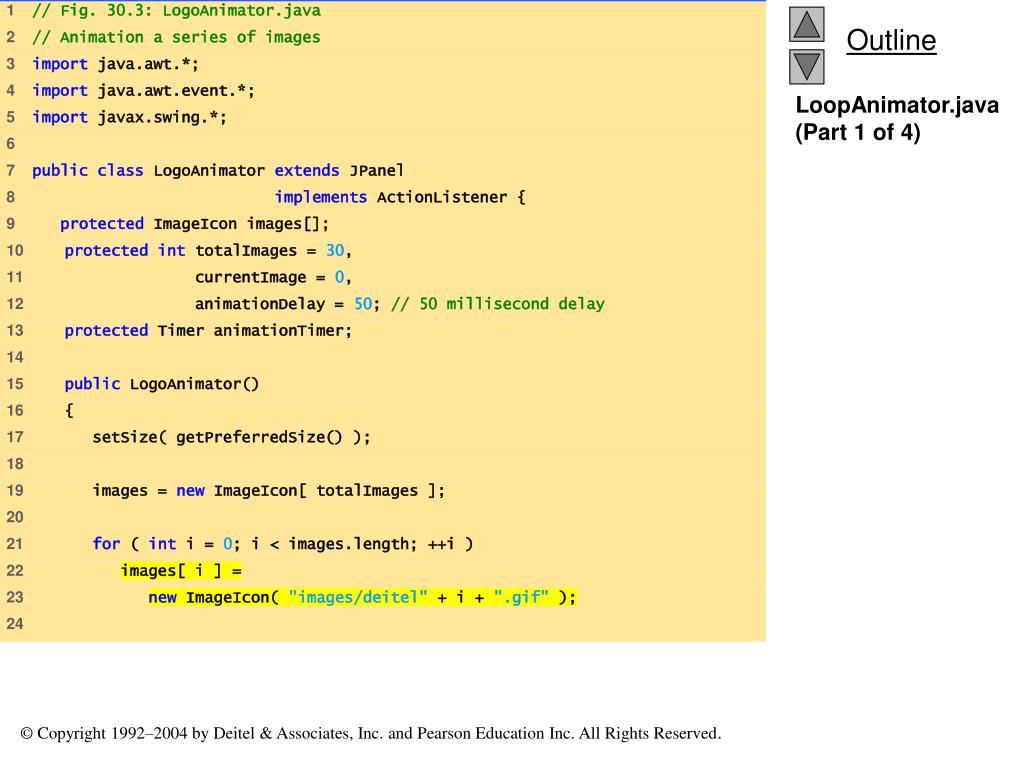This screenshot has height=768, width=1024.
Task: Click the down arrow navigation icon
Action: 807,67
